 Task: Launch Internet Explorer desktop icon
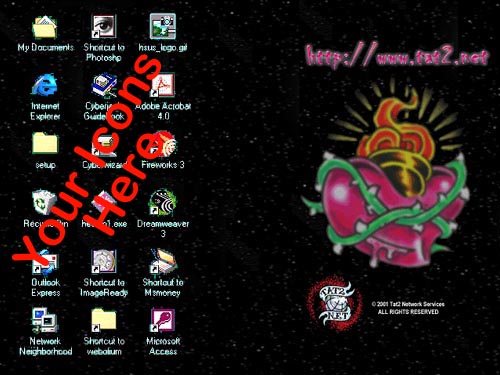click(x=45, y=85)
